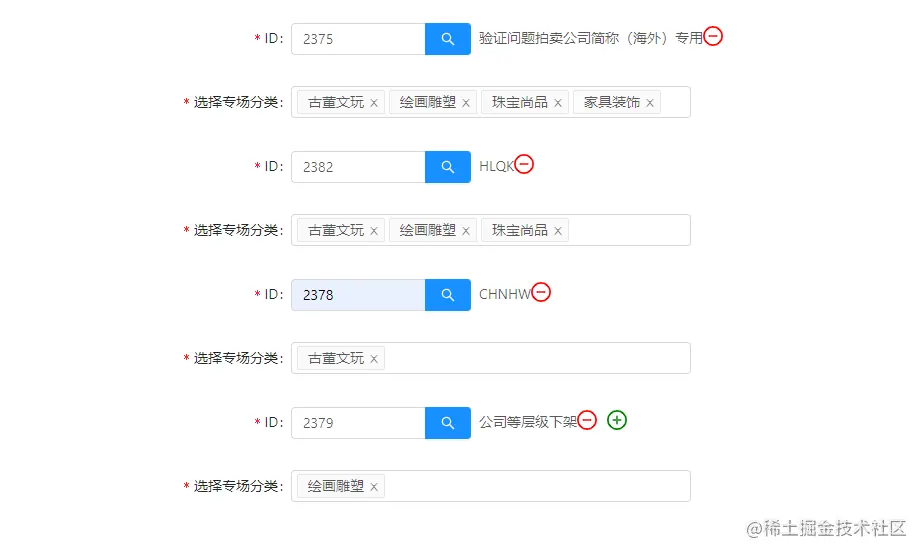Remove 古董文玩 tag in CHNHW's category selector
924x556 pixels.
click(374, 359)
